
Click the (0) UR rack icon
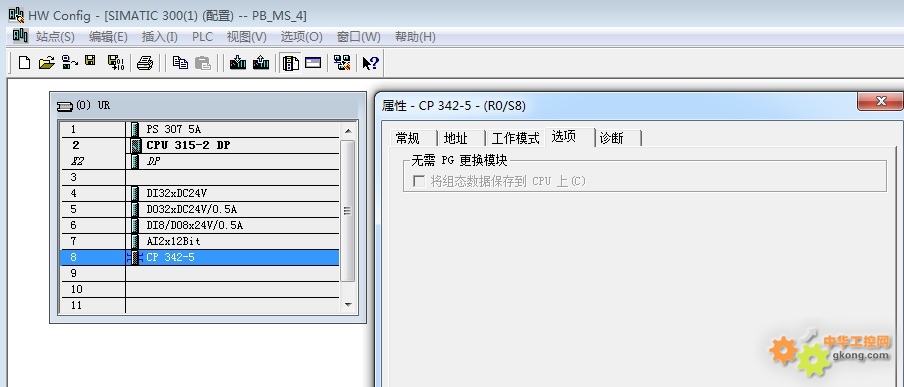(65, 106)
